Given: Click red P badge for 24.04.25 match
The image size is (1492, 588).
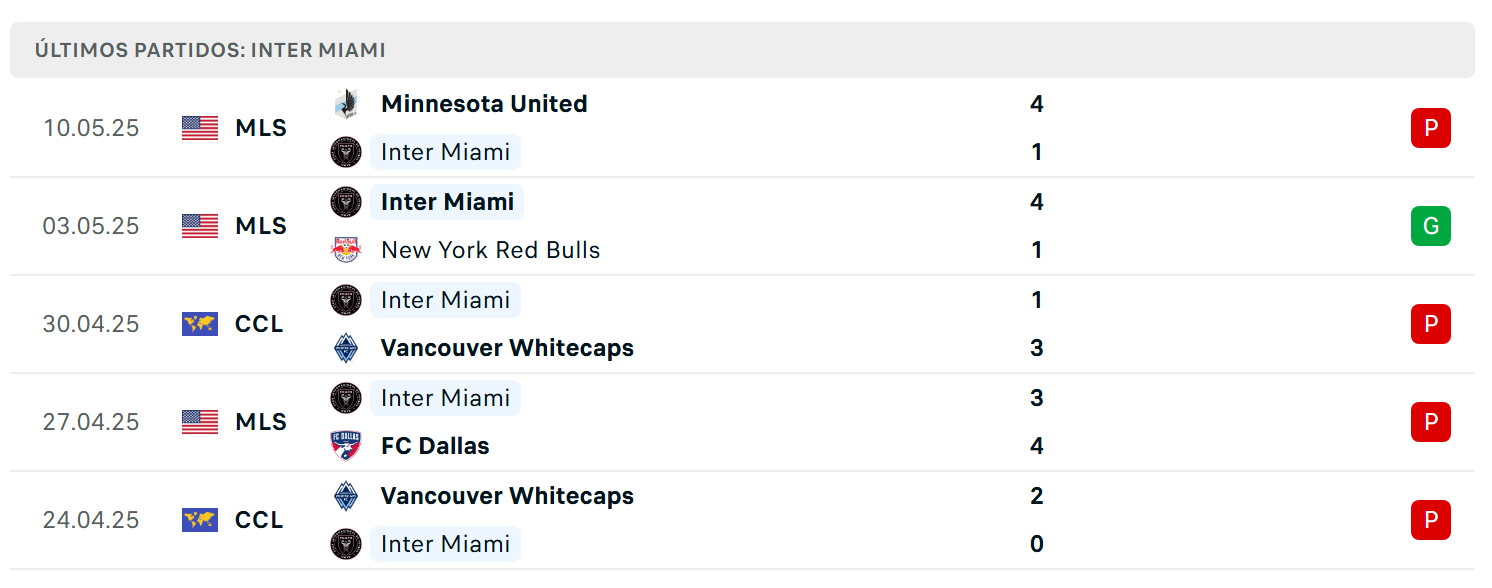Looking at the screenshot, I should (x=1431, y=520).
